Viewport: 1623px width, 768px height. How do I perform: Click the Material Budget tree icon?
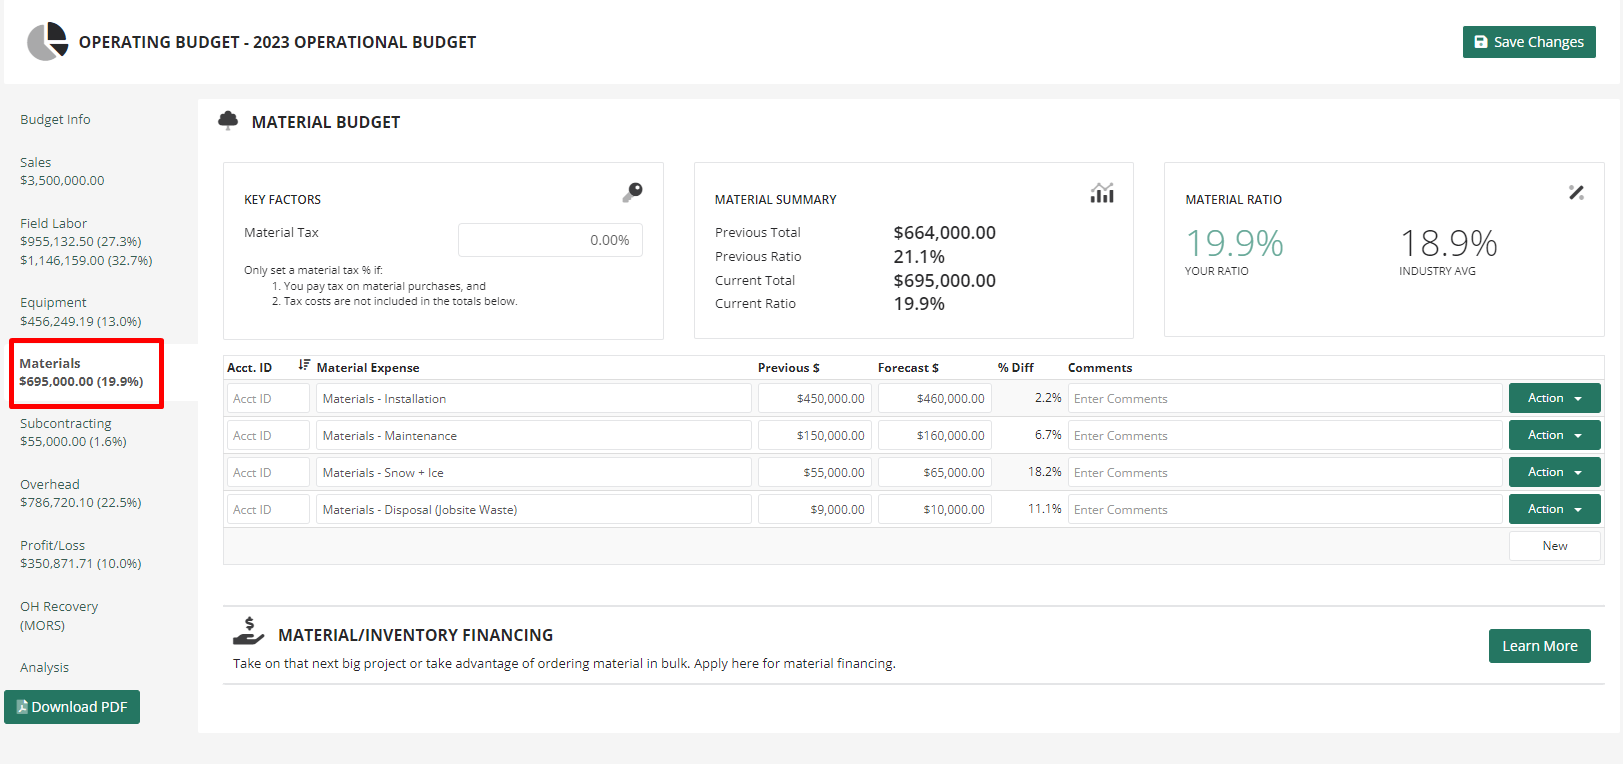coord(228,121)
